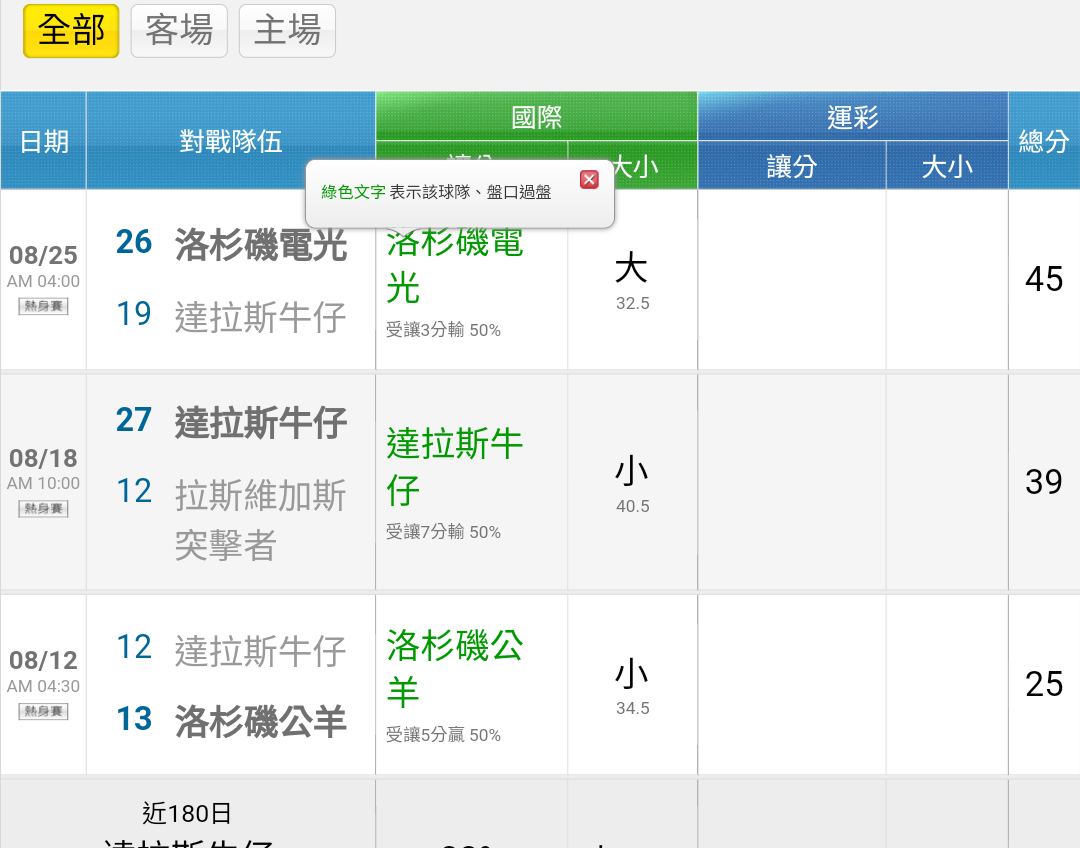This screenshot has height=848, width=1080.
Task: Click total score 39
Action: [x=1044, y=482]
